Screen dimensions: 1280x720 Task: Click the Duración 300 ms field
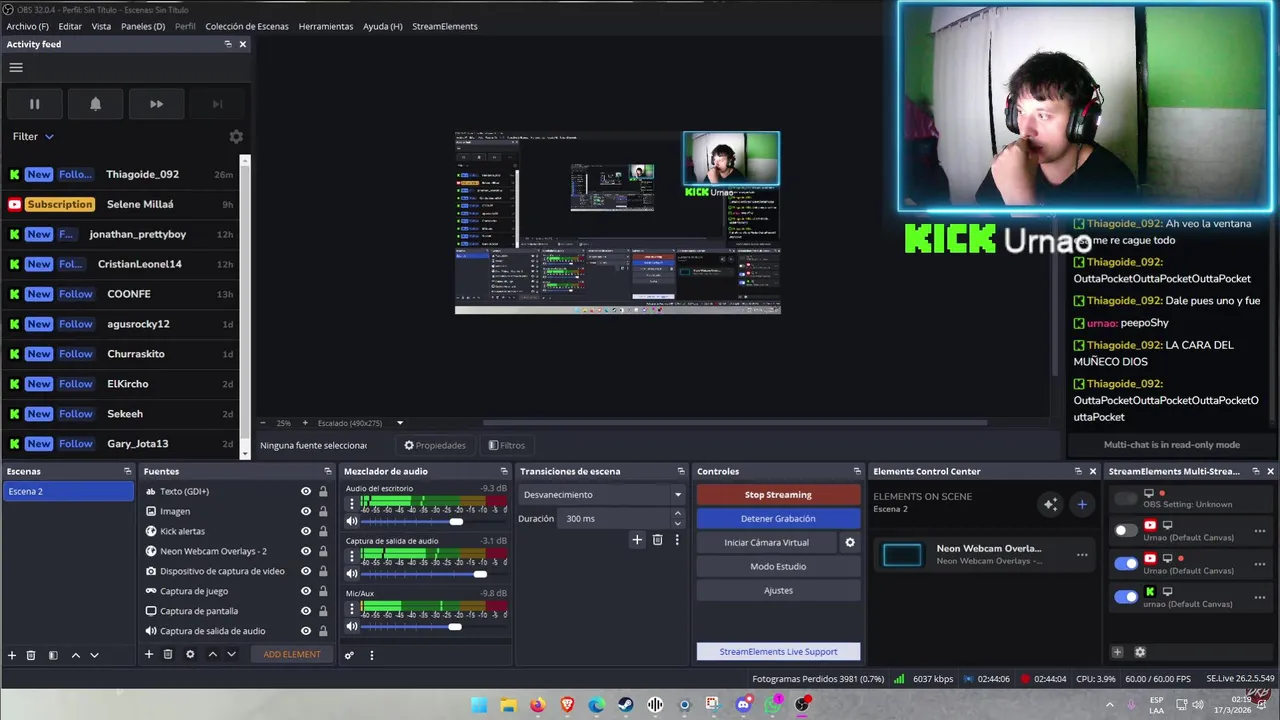coord(615,518)
